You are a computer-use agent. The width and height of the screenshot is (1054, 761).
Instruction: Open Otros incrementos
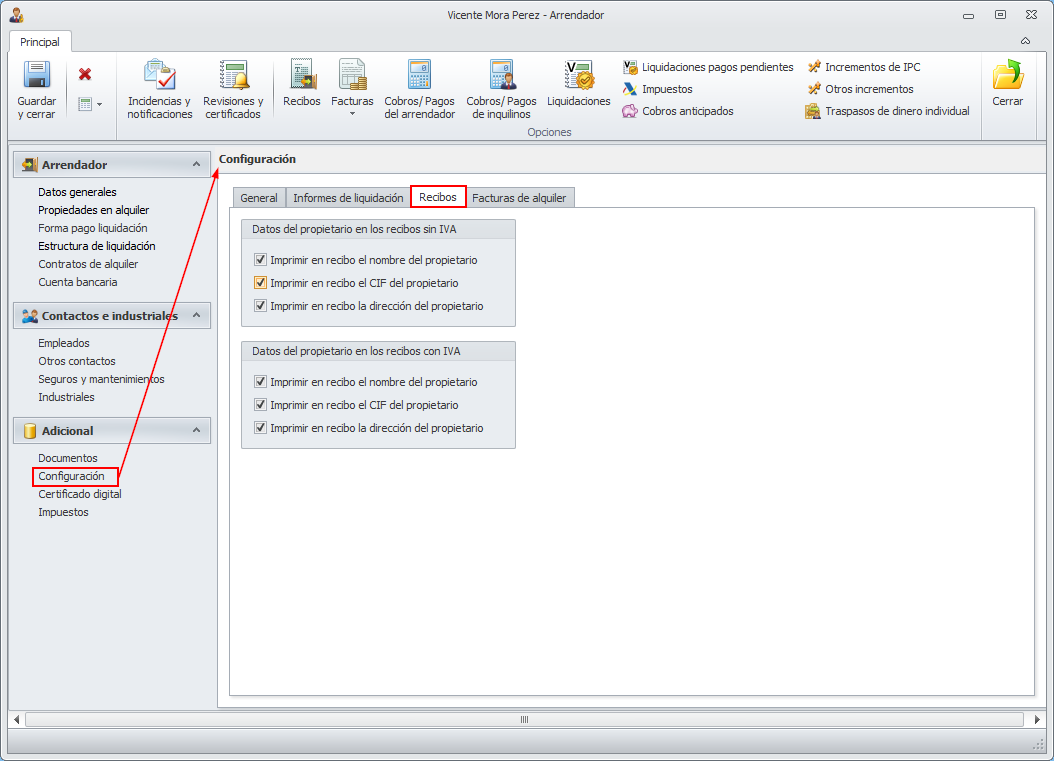click(x=860, y=89)
